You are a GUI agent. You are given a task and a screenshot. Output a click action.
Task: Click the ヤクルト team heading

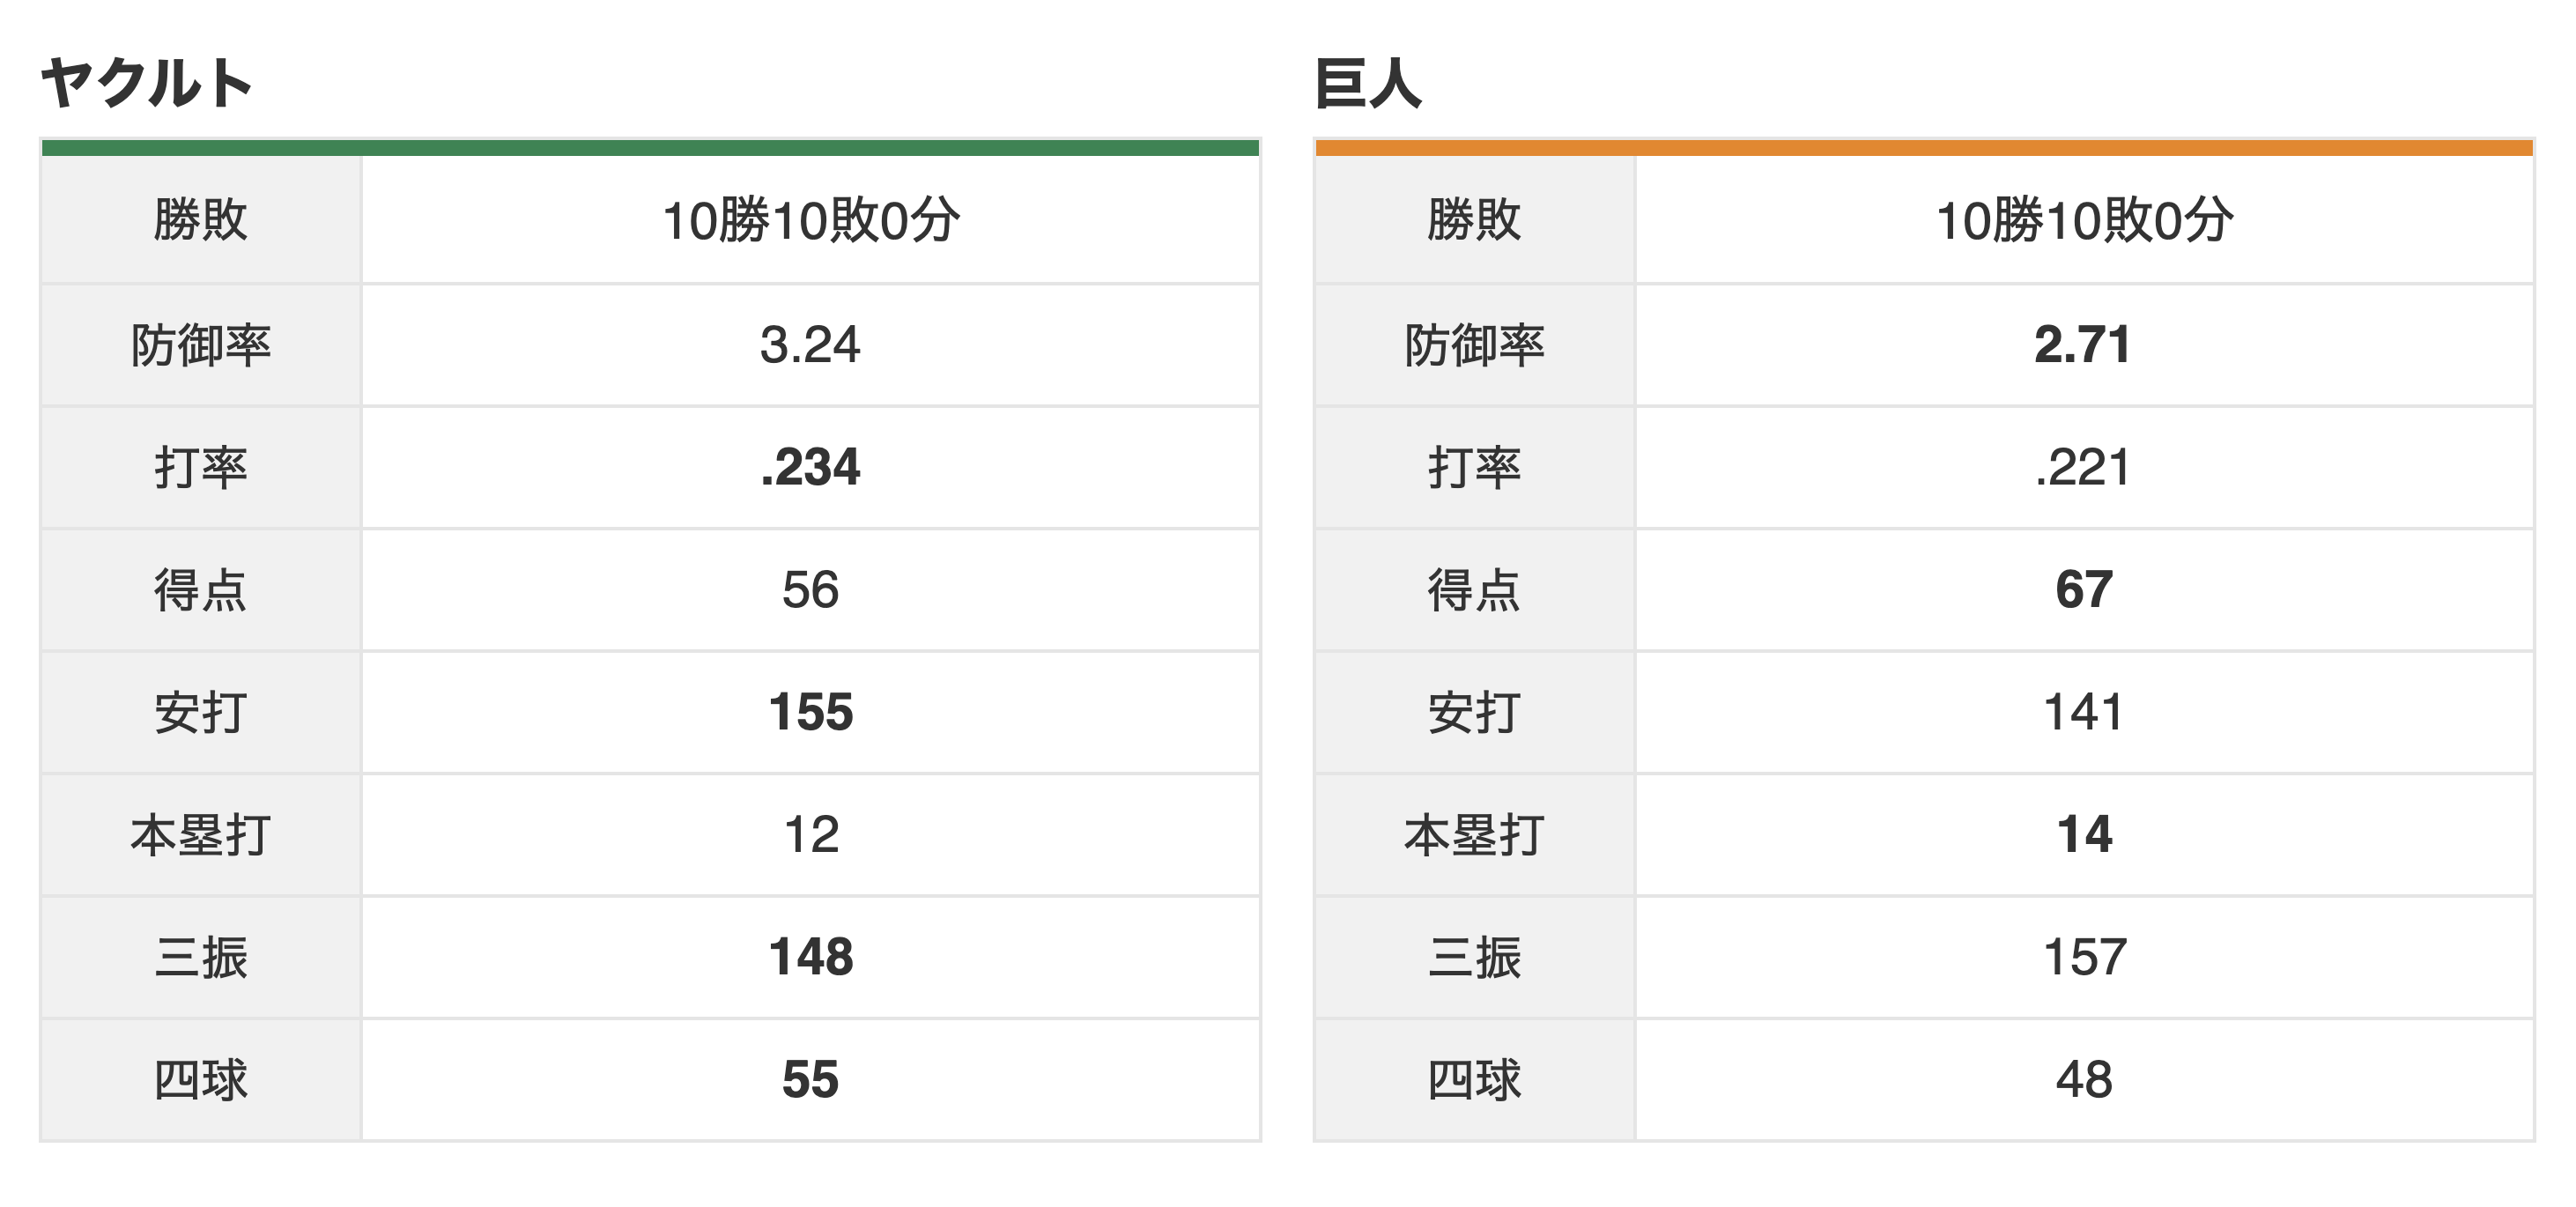[147, 83]
